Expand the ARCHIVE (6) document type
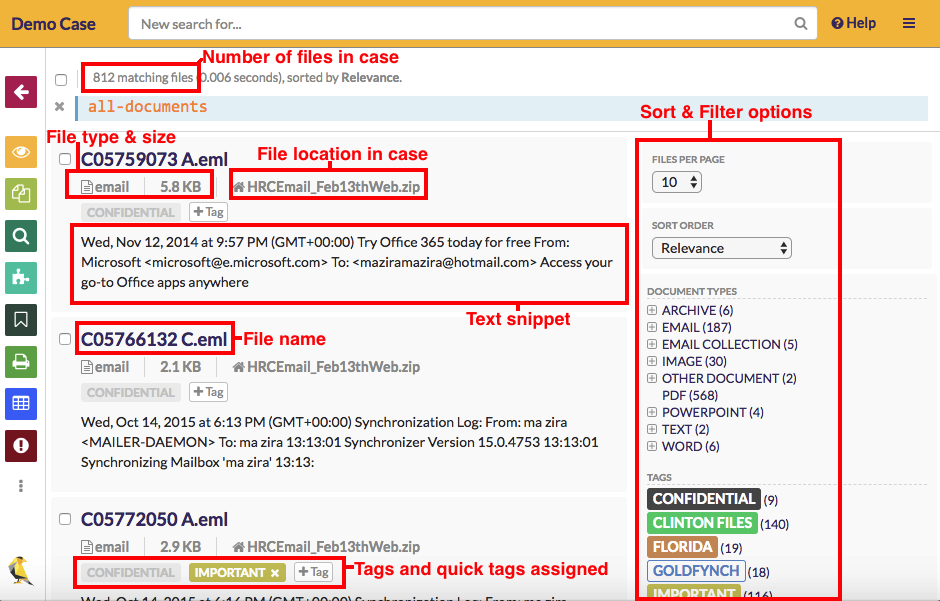The height and width of the screenshot is (601, 940). click(x=652, y=310)
